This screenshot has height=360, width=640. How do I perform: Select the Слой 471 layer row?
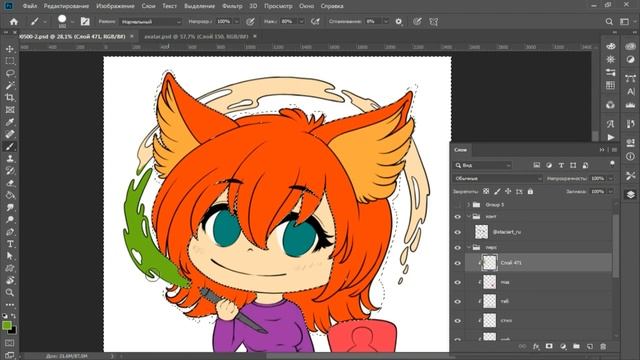(x=539, y=263)
